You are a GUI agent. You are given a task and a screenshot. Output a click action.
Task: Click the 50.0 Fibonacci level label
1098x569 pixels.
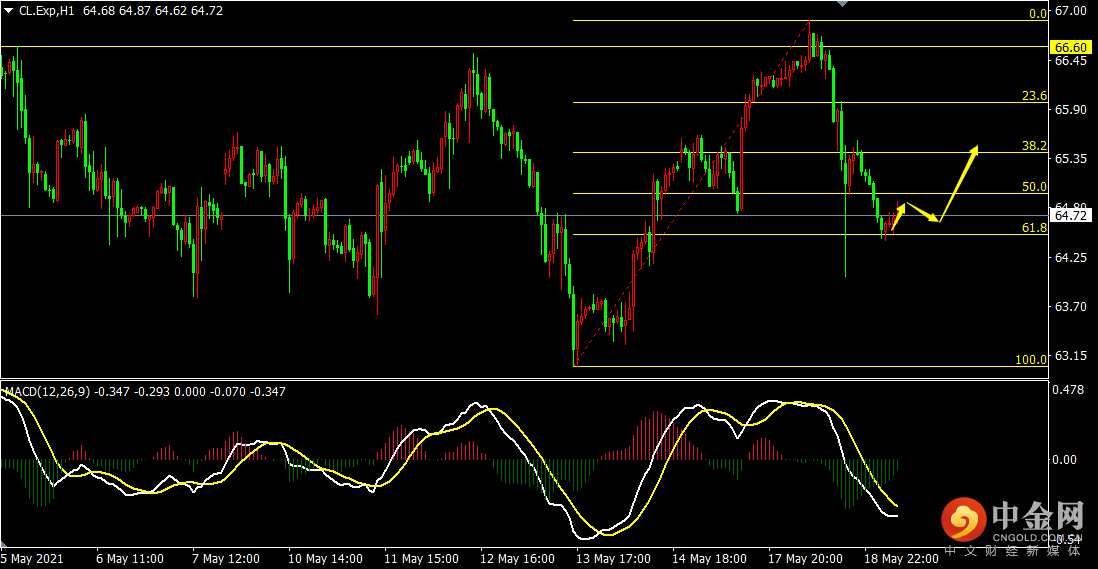[x=1034, y=186]
